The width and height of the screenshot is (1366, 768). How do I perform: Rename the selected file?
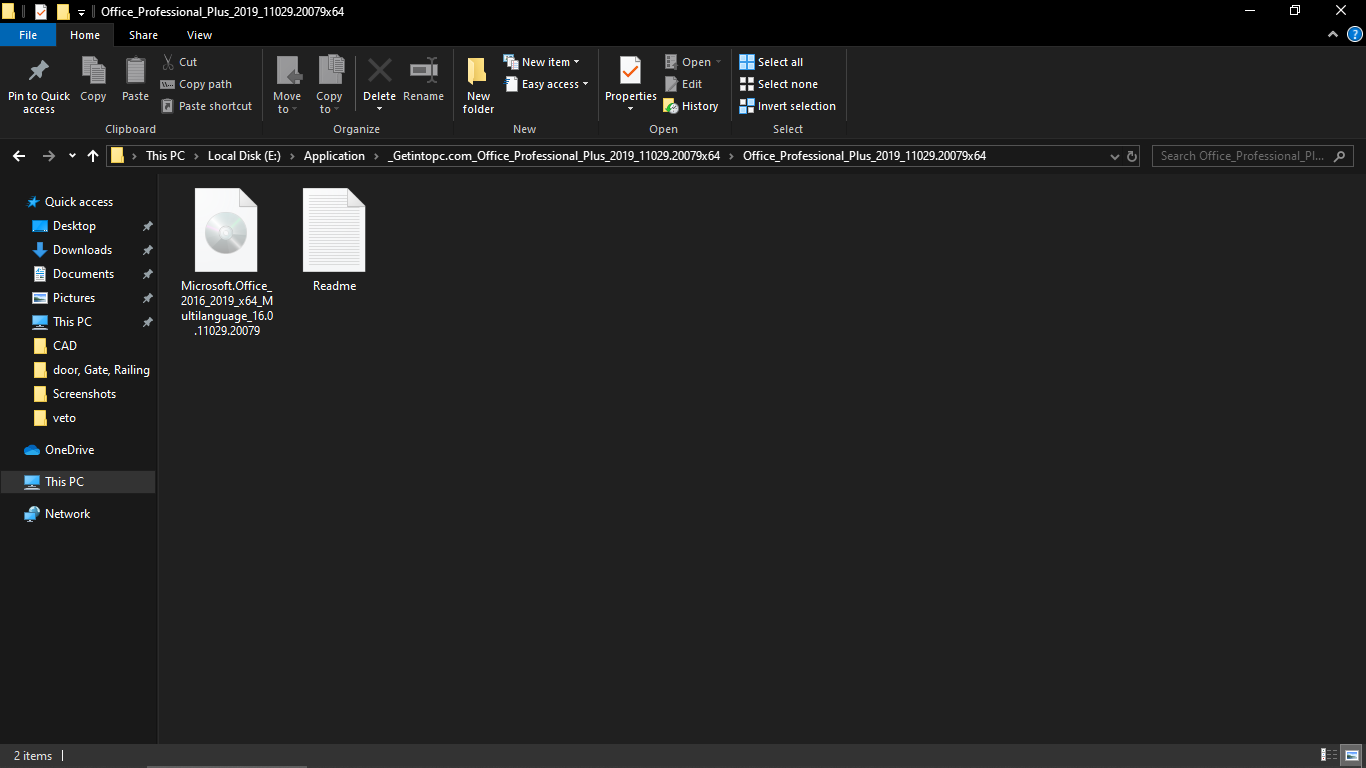click(x=423, y=80)
